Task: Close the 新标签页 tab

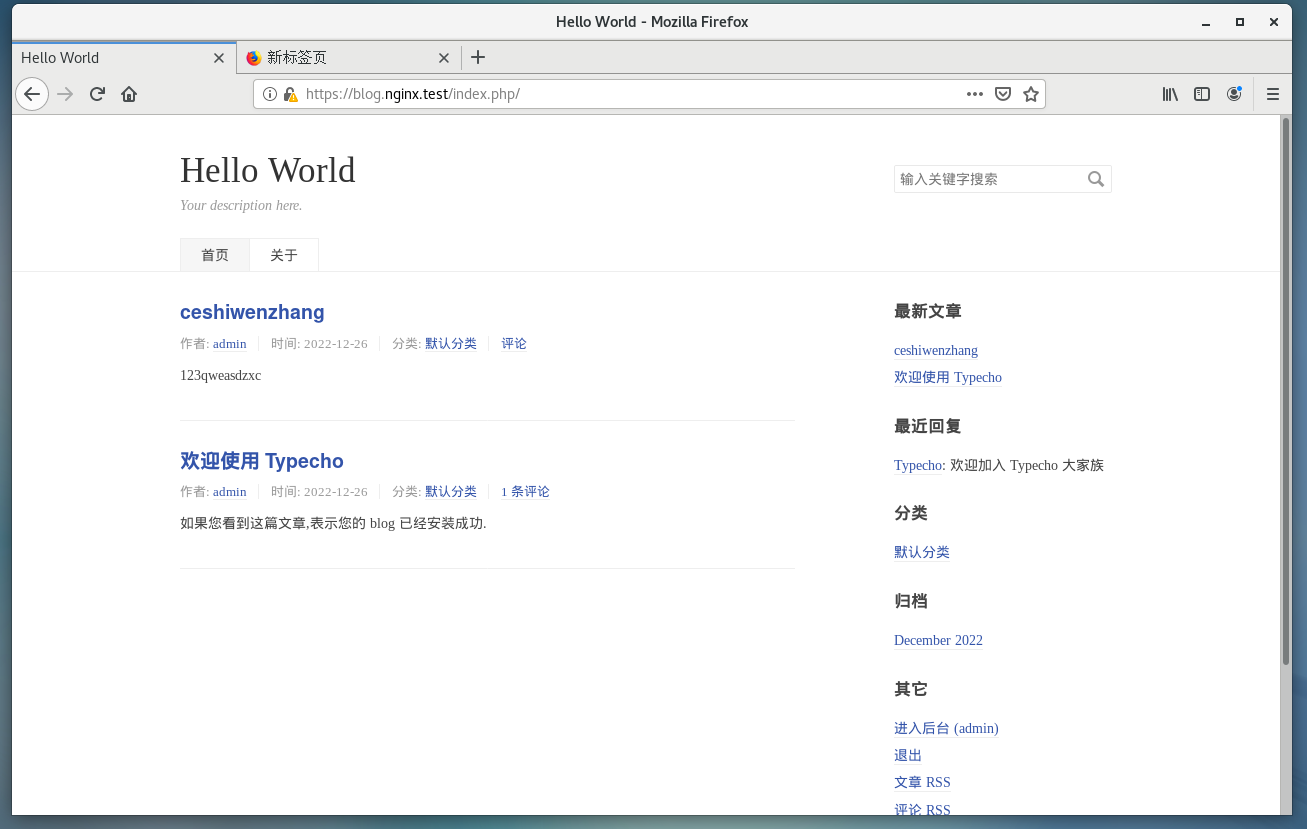Action: click(x=443, y=58)
